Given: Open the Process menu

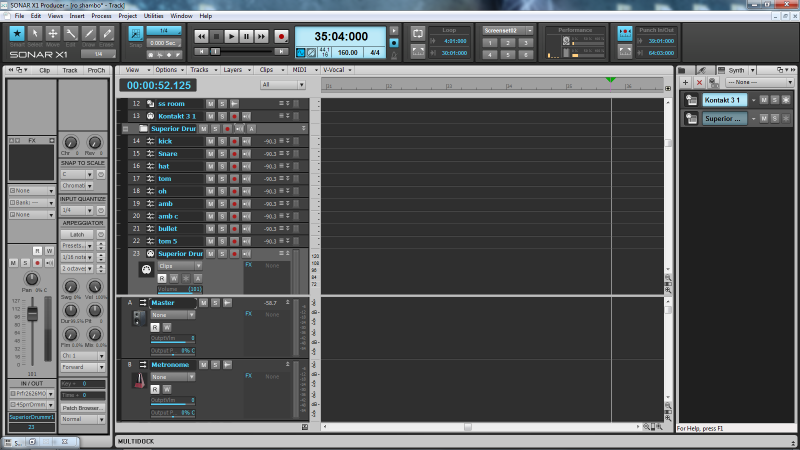Looking at the screenshot, I should tap(101, 16).
